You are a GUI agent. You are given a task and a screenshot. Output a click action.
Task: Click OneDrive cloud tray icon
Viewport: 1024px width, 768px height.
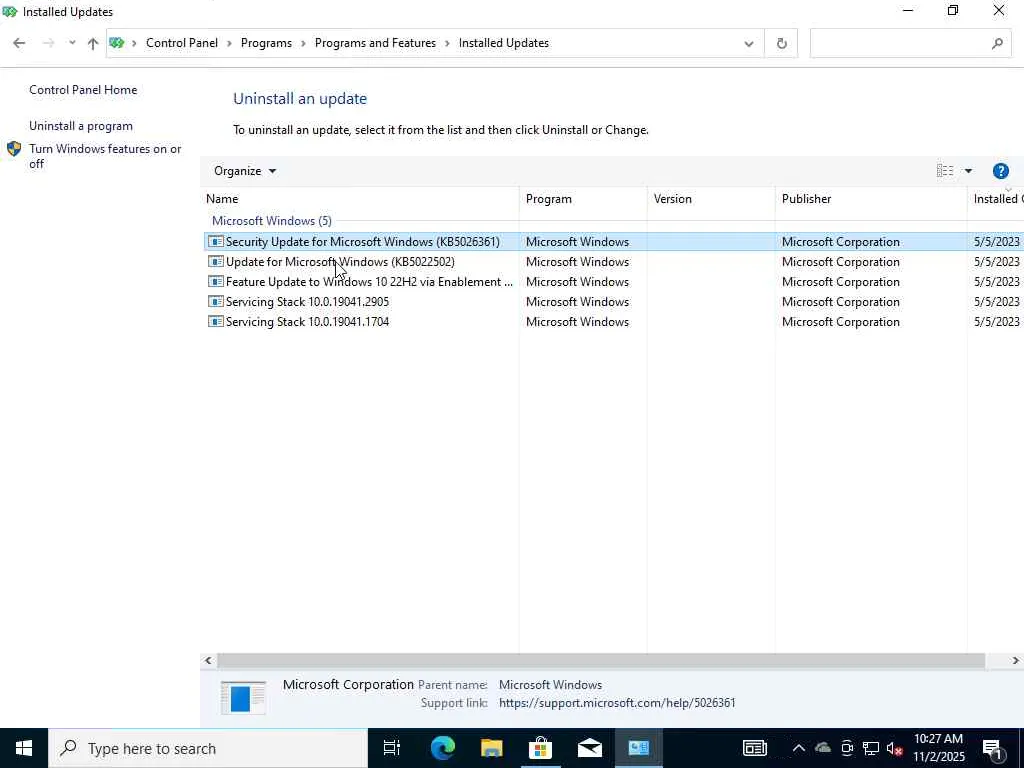(823, 748)
